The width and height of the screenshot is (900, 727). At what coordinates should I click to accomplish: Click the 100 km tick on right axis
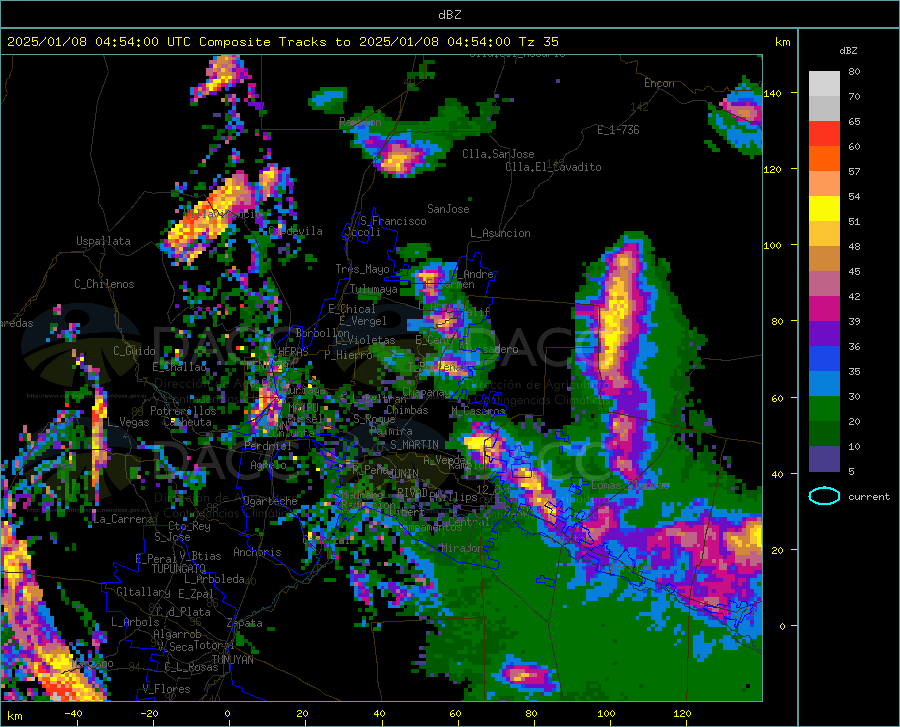772,246
